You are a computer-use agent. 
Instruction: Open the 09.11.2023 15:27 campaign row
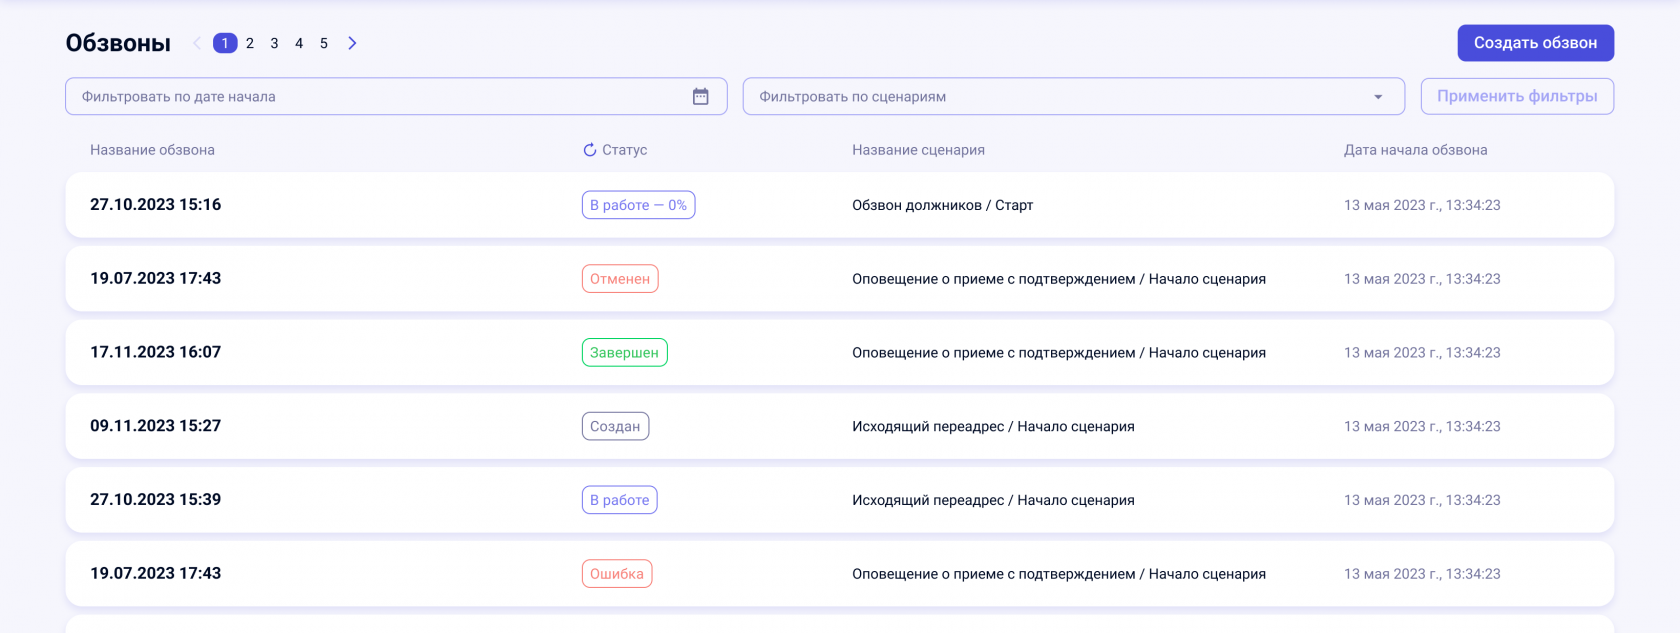coord(156,426)
